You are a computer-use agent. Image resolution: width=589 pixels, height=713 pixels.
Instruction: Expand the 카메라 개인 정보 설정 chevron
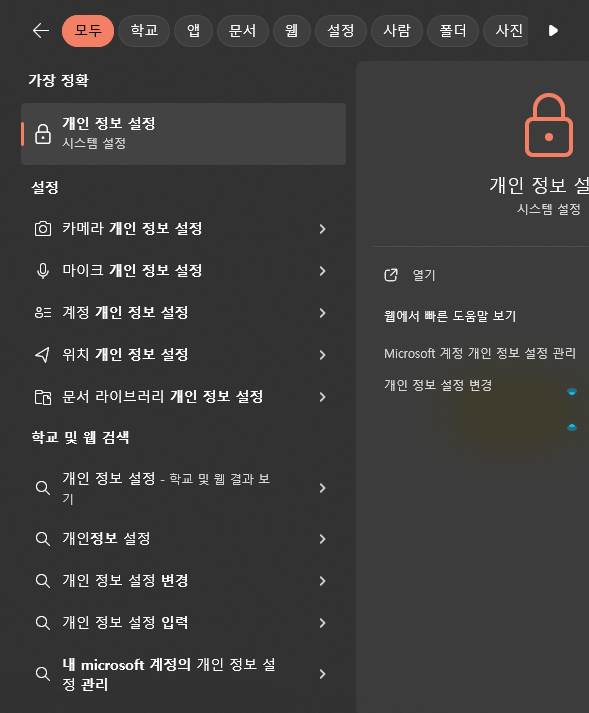(x=322, y=229)
